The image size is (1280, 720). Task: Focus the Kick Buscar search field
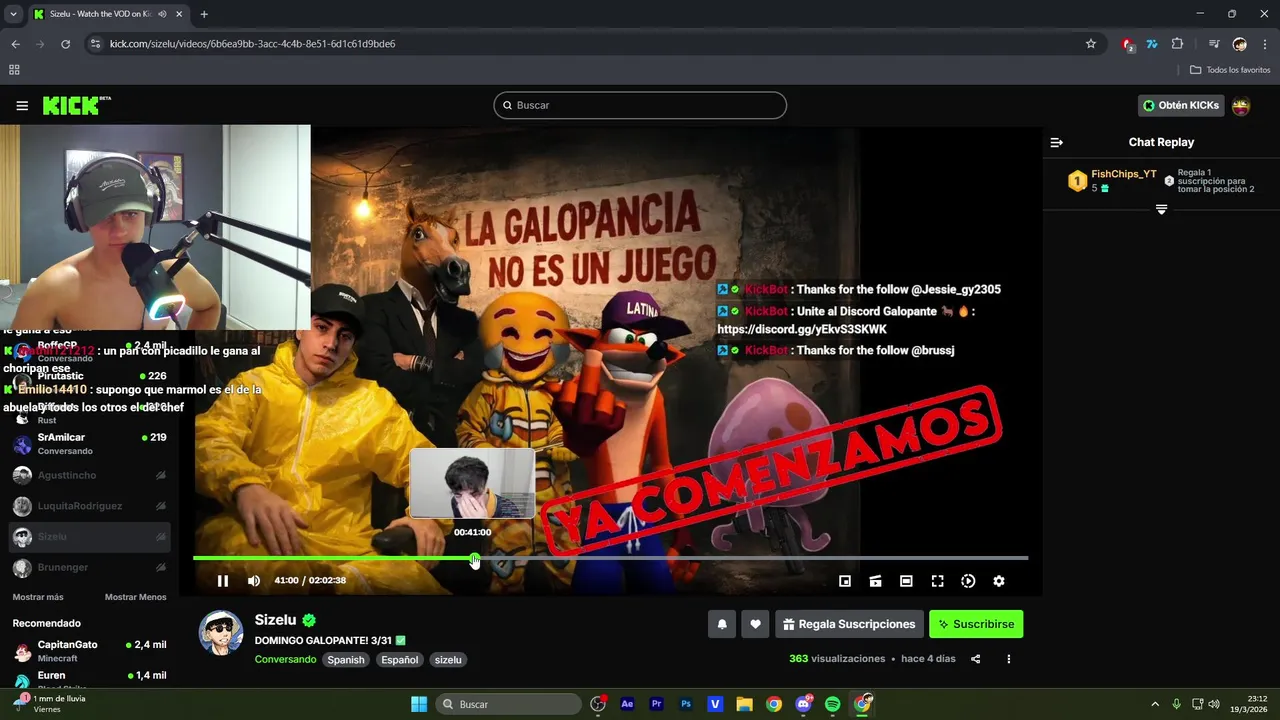pos(640,105)
